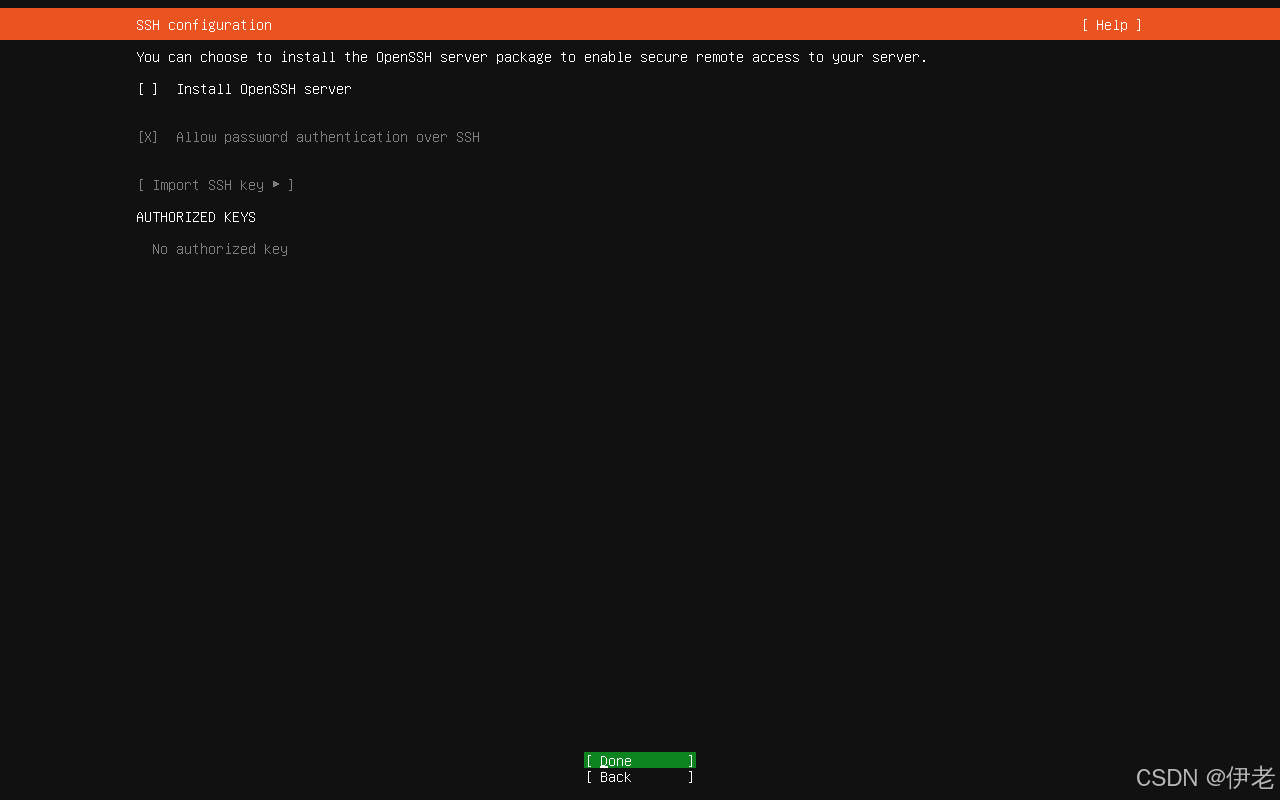Go back with the Back button
This screenshot has width=1280, height=800.
[640, 777]
